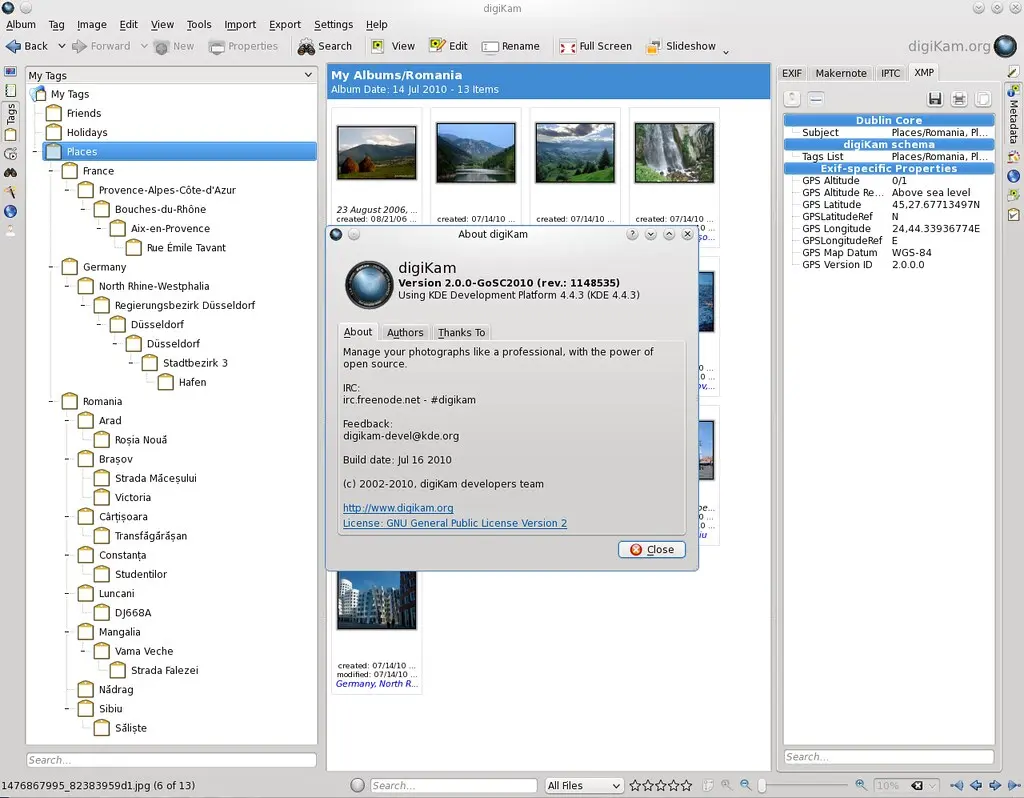Open the Album menu

click(21, 24)
